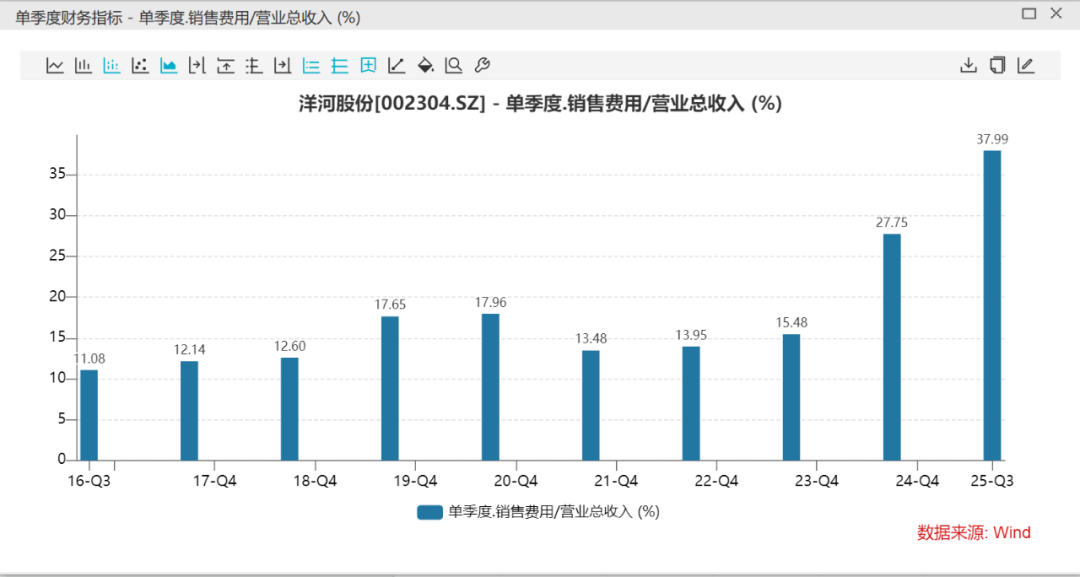Click the y-axis label 35
Image resolution: width=1080 pixels, height=577 pixels.
tap(57, 175)
